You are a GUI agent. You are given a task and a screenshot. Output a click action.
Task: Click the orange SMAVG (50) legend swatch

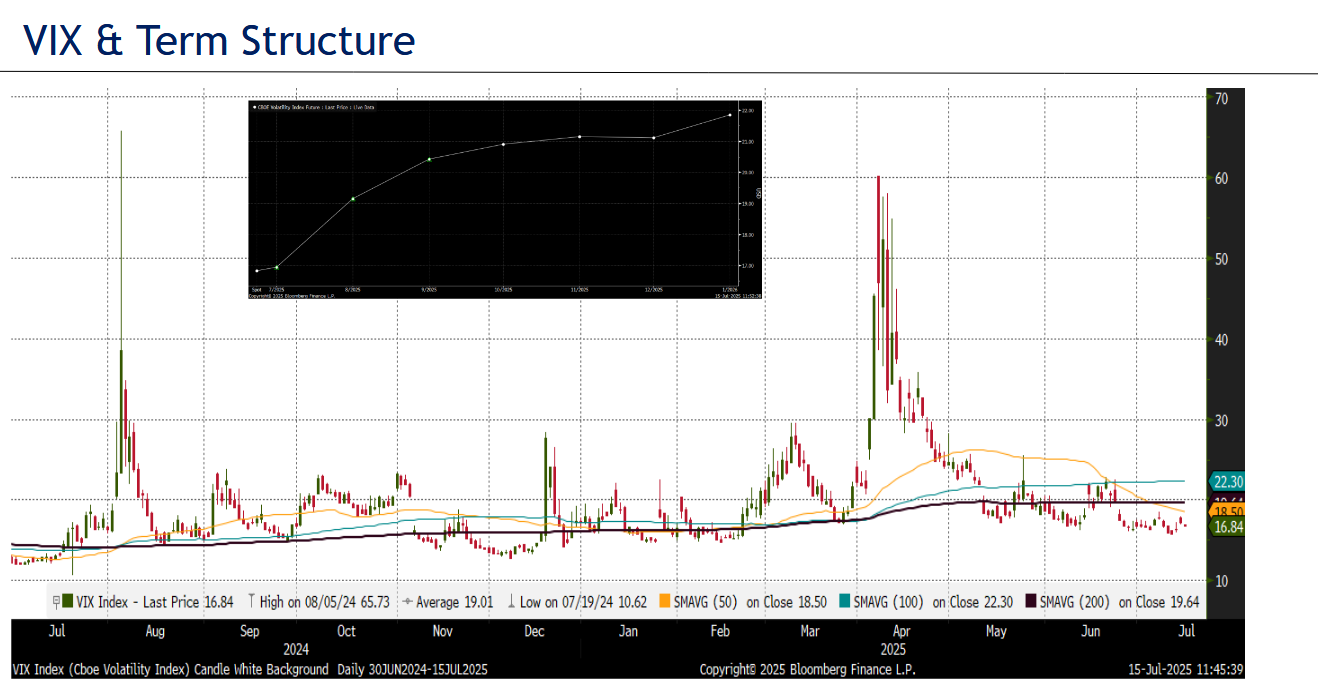[665, 602]
